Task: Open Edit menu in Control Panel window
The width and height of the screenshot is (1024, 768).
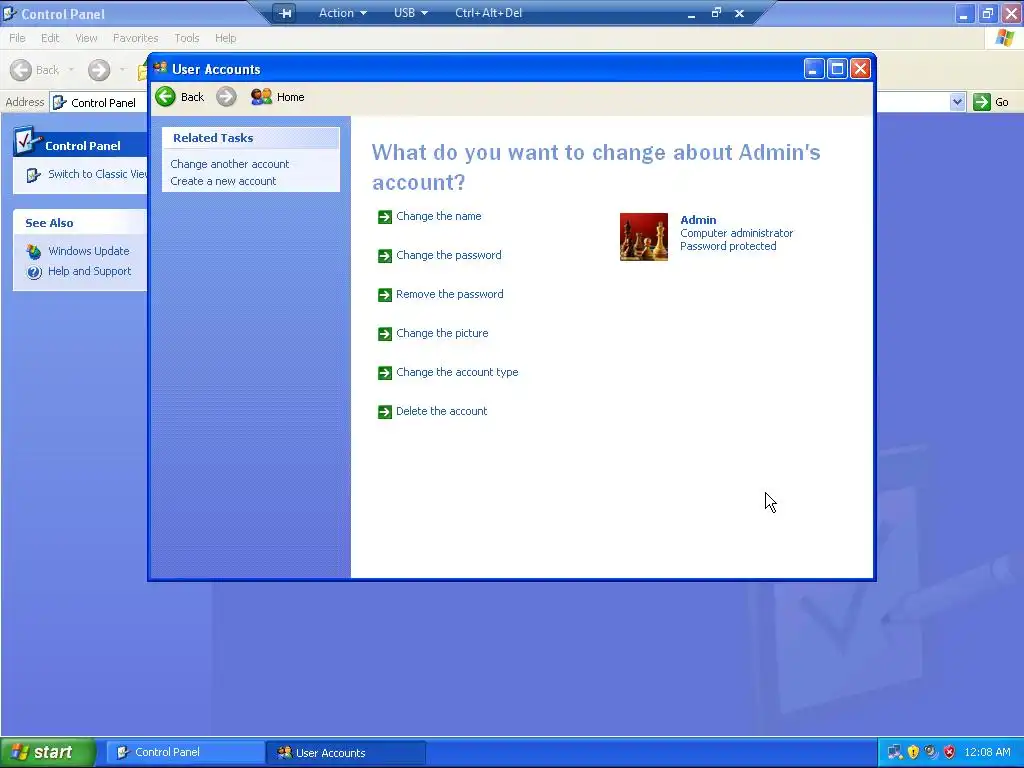Action: pos(50,38)
